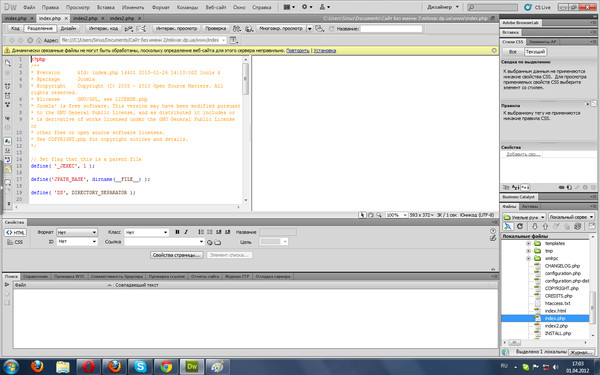Expand the tmp folder in the file tree
Viewport: 600px width, 375px height.
[x=528, y=251]
